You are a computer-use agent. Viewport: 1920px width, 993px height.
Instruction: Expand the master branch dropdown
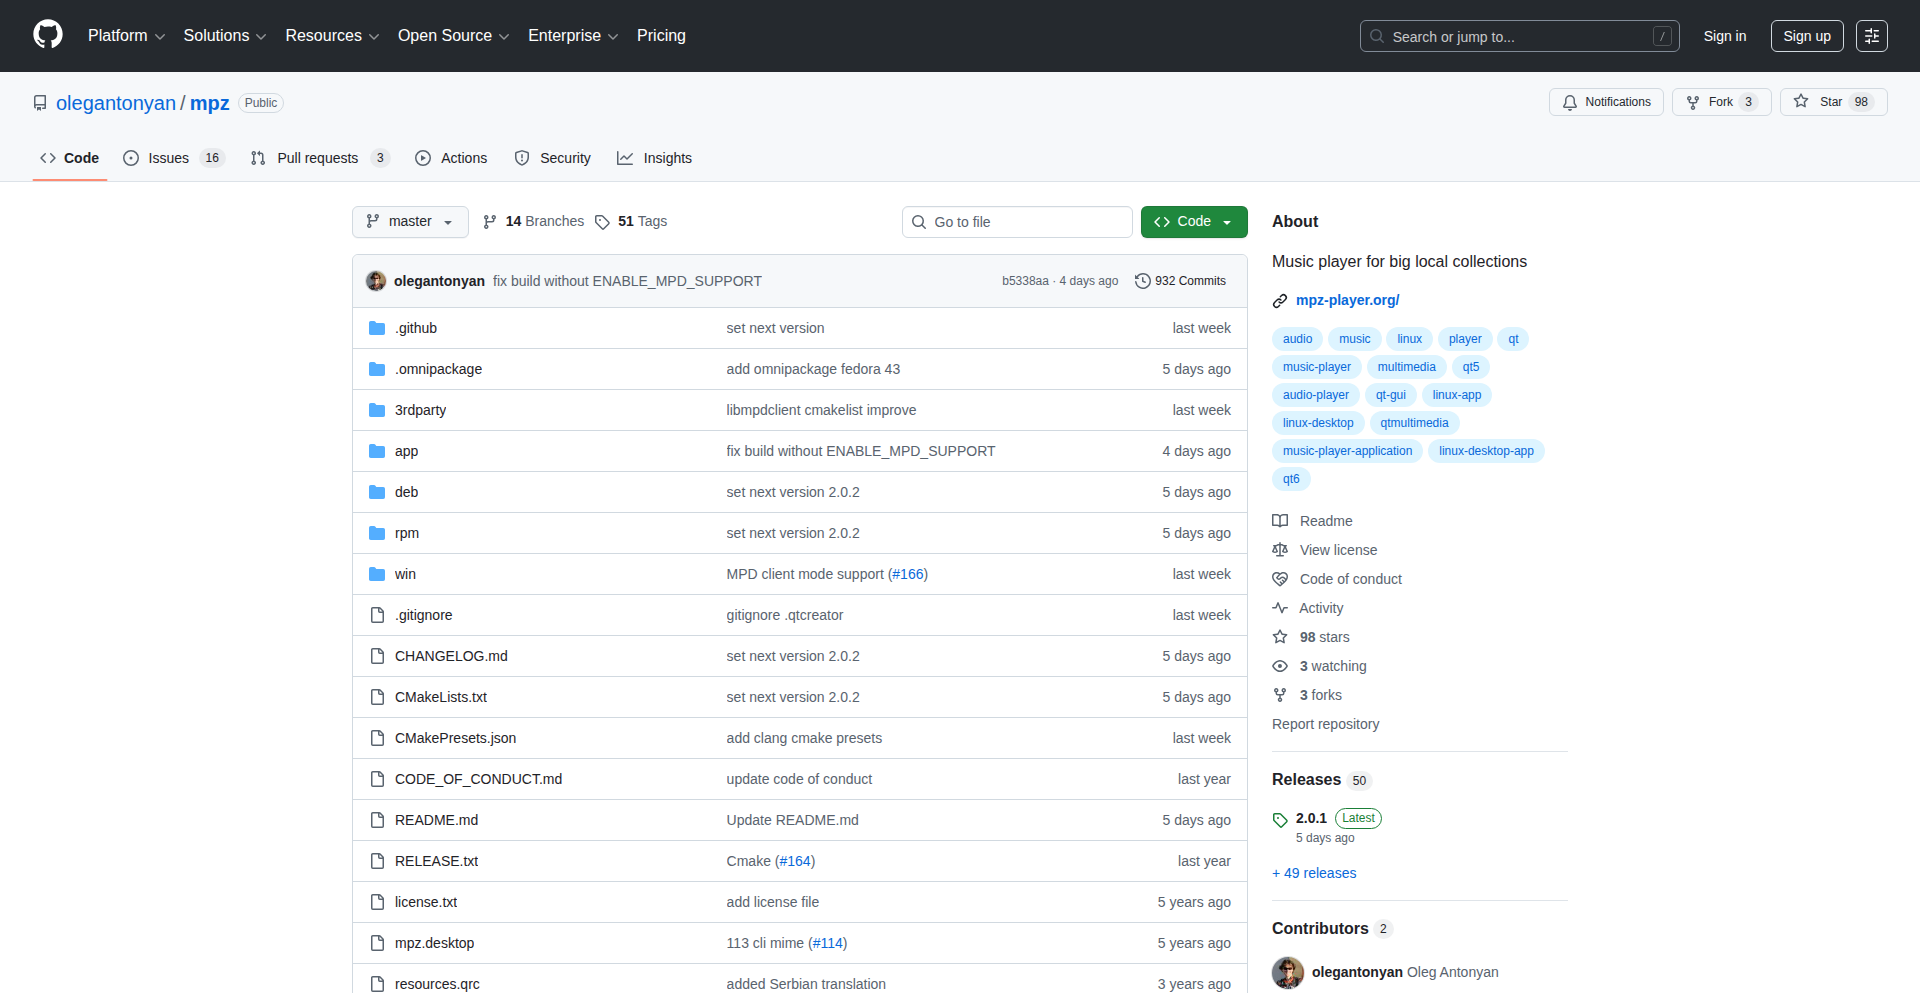[410, 222]
